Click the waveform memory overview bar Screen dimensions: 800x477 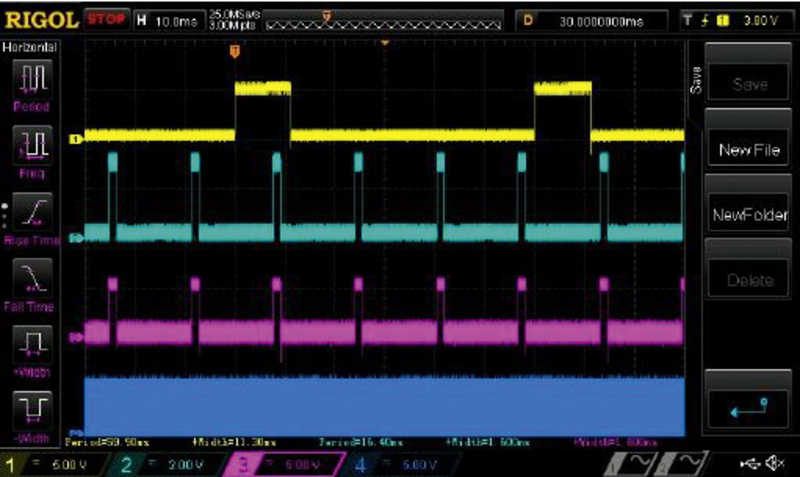384,22
